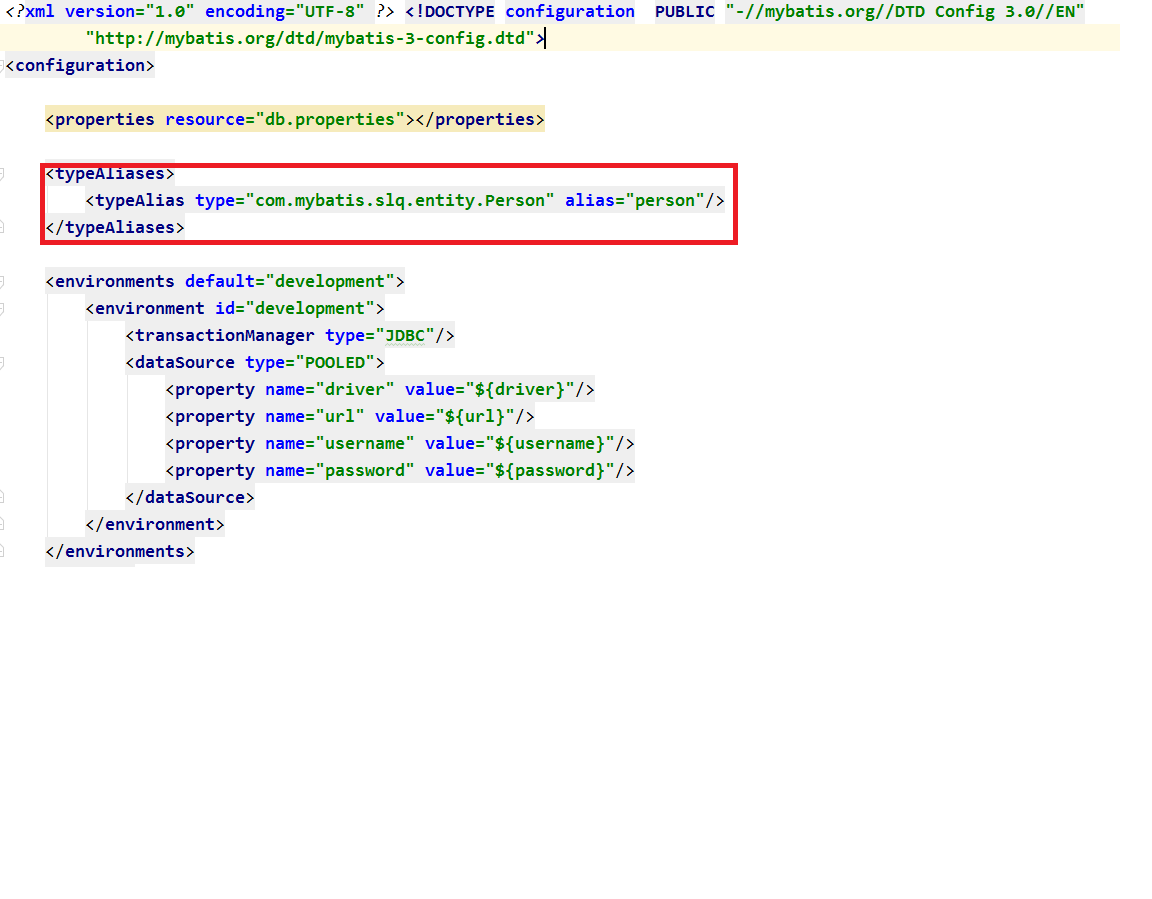This screenshot has height=899, width=1152.
Task: Click the name="username" attribute
Action: pyautogui.click(x=340, y=444)
